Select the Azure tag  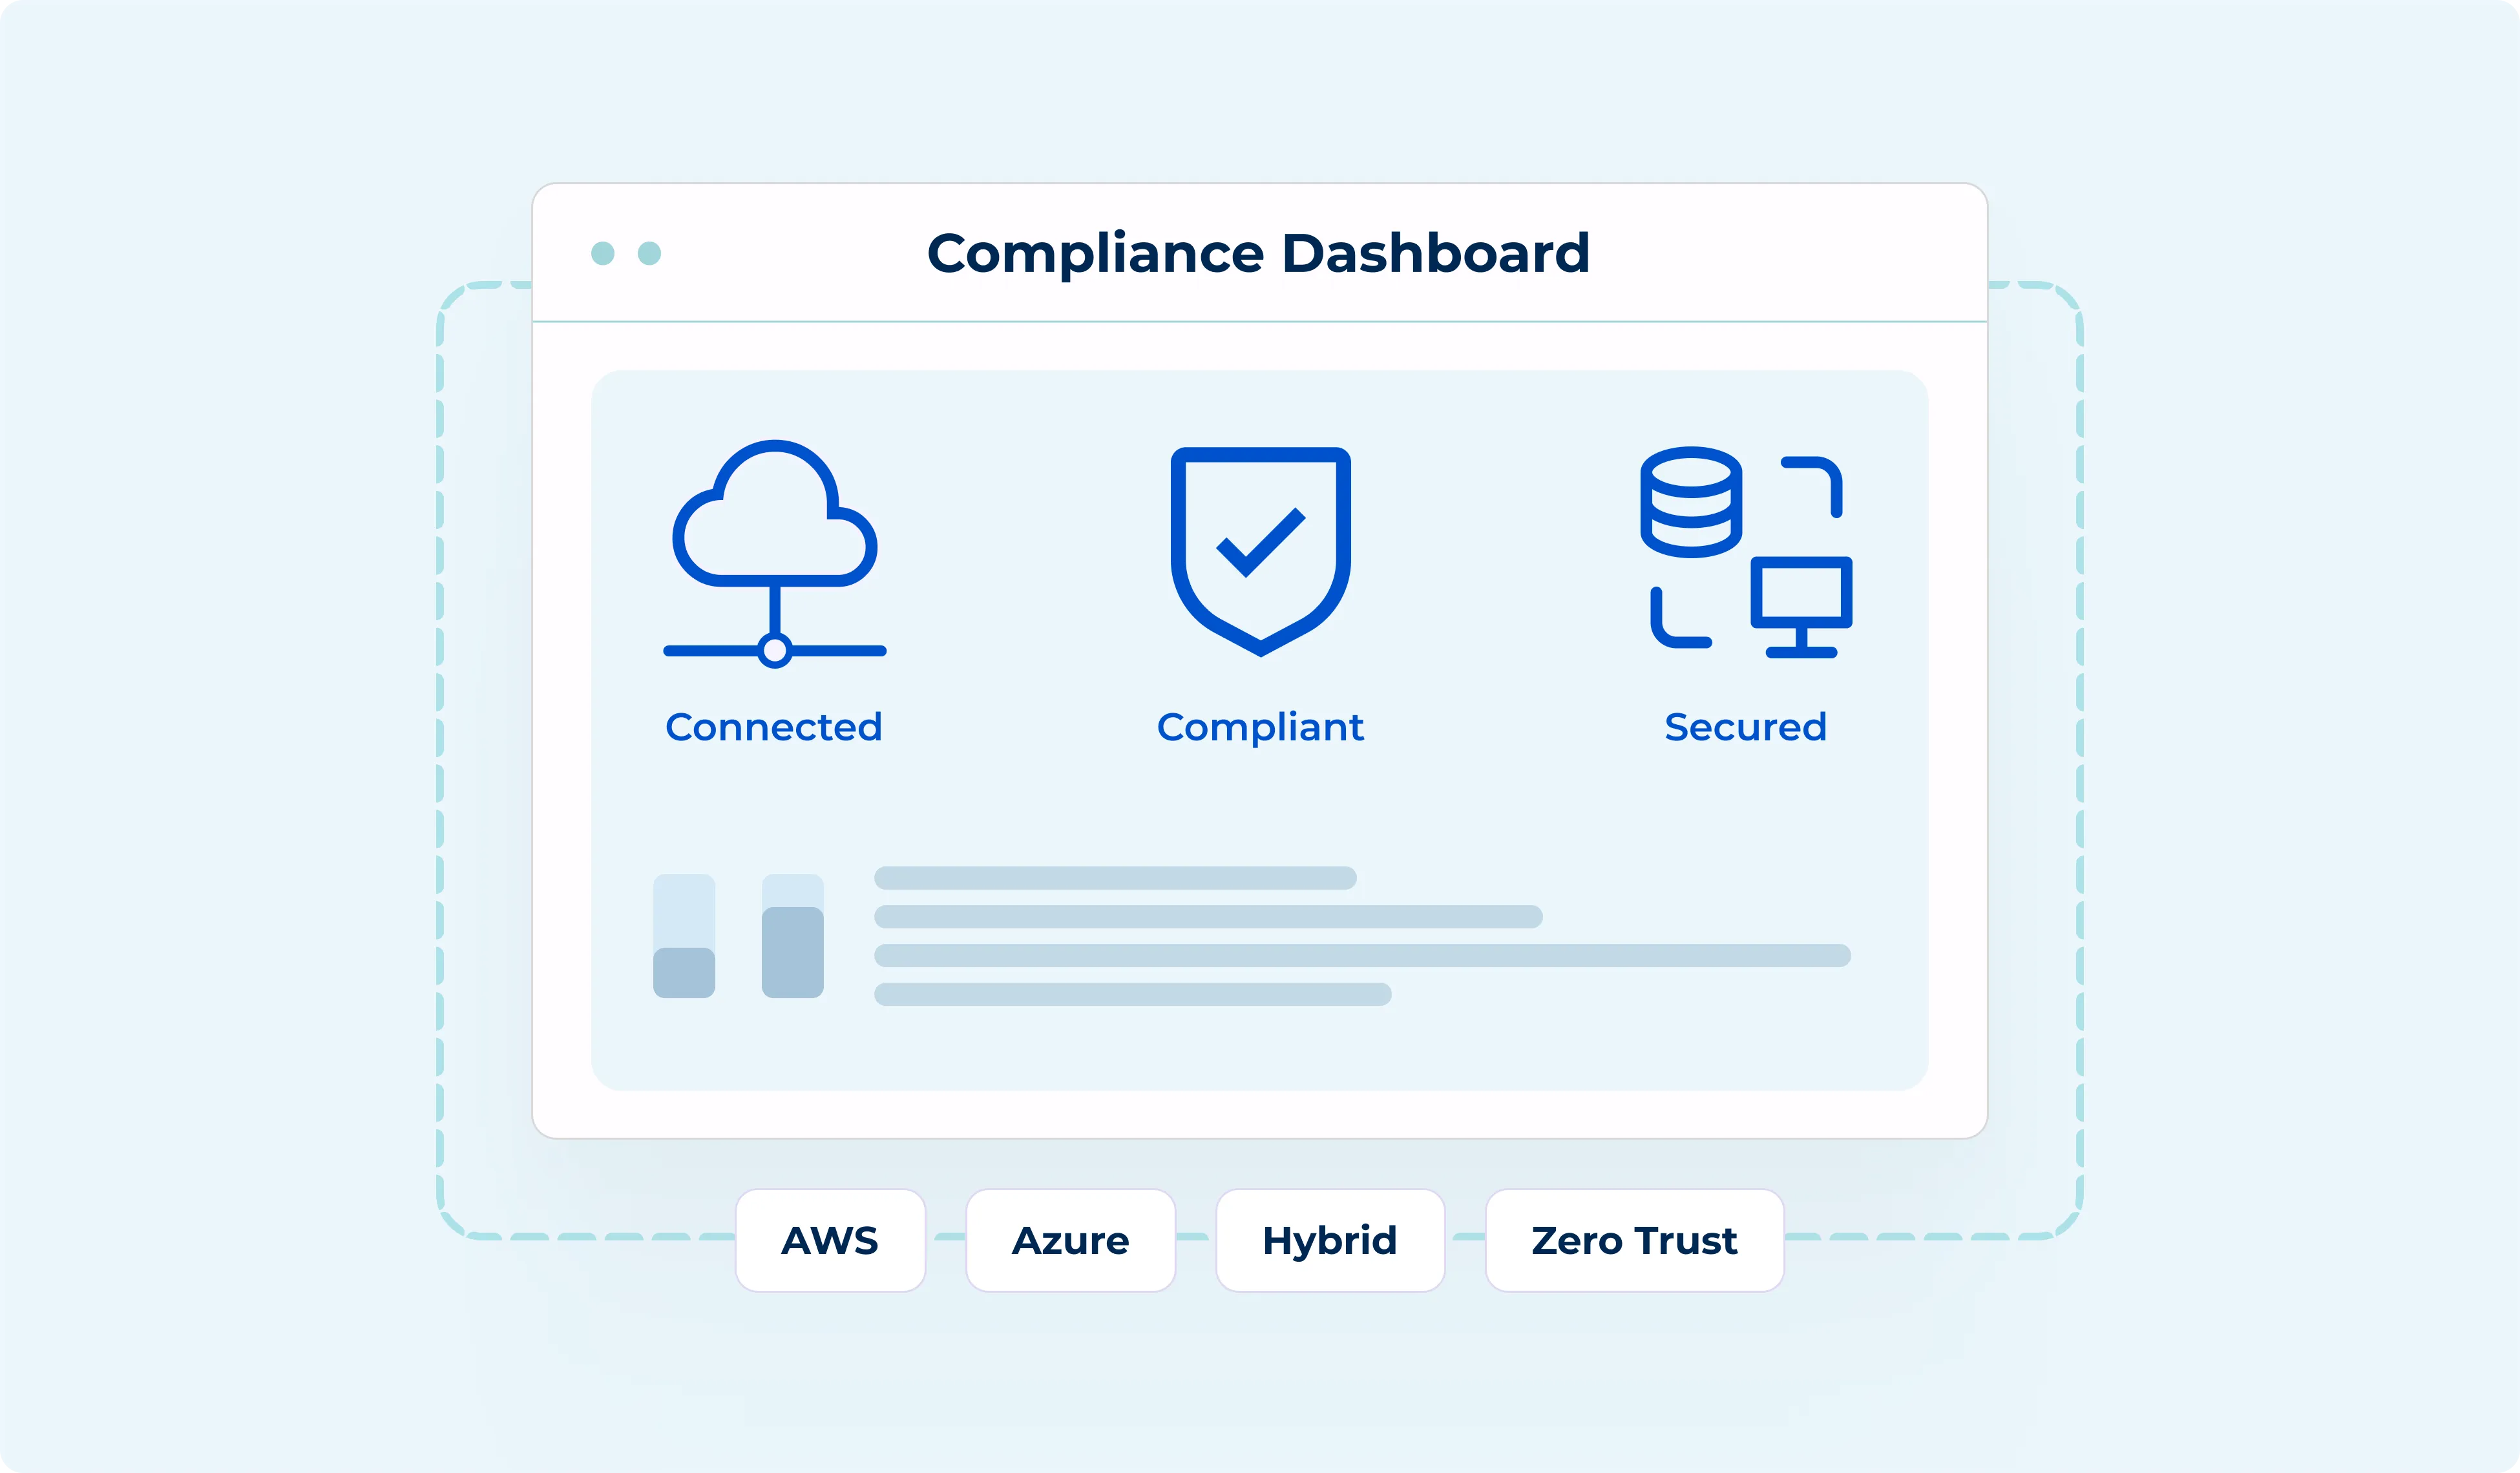point(1070,1240)
